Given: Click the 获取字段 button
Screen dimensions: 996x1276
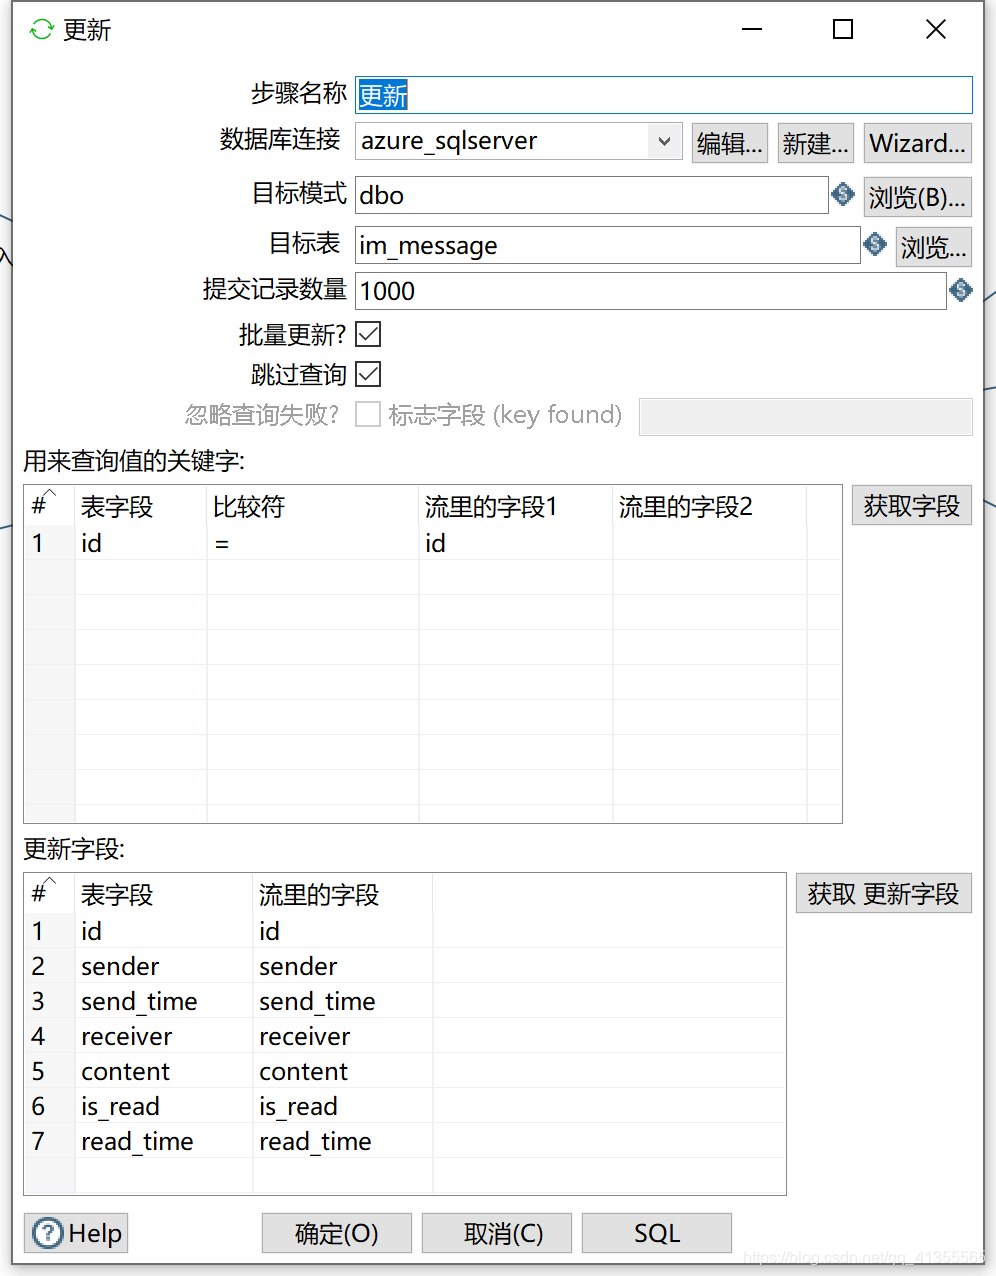Looking at the screenshot, I should click(912, 506).
